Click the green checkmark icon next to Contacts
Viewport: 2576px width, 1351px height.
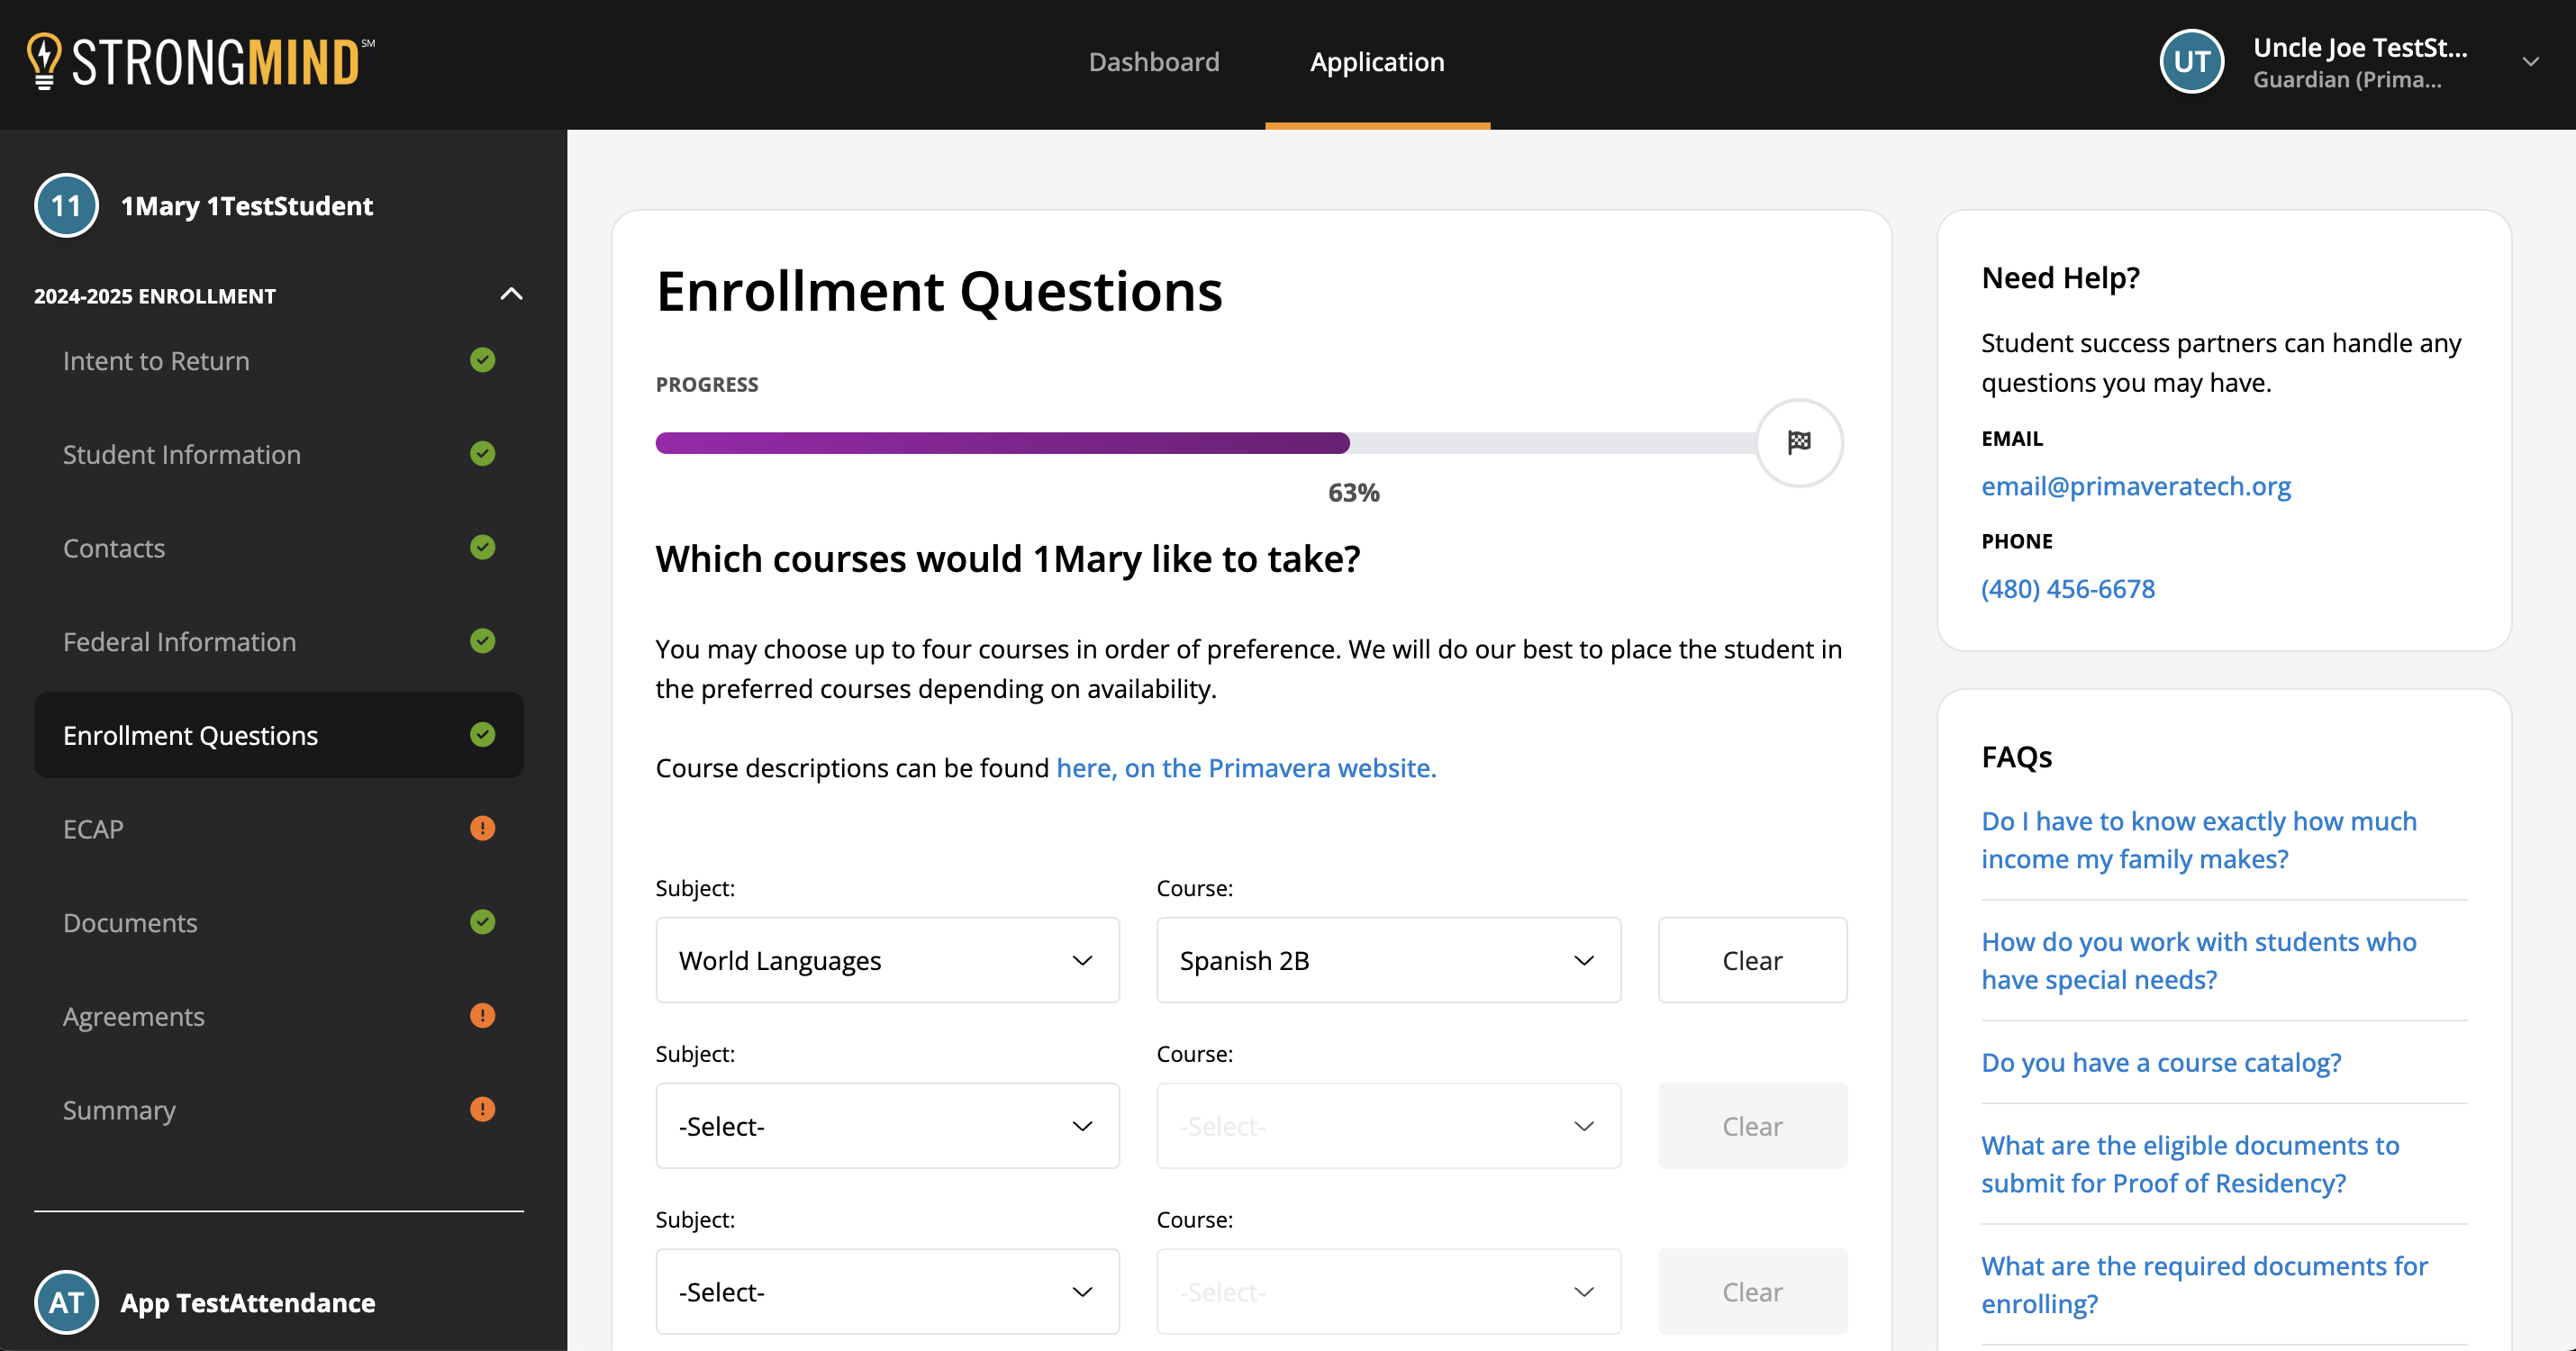[x=482, y=547]
